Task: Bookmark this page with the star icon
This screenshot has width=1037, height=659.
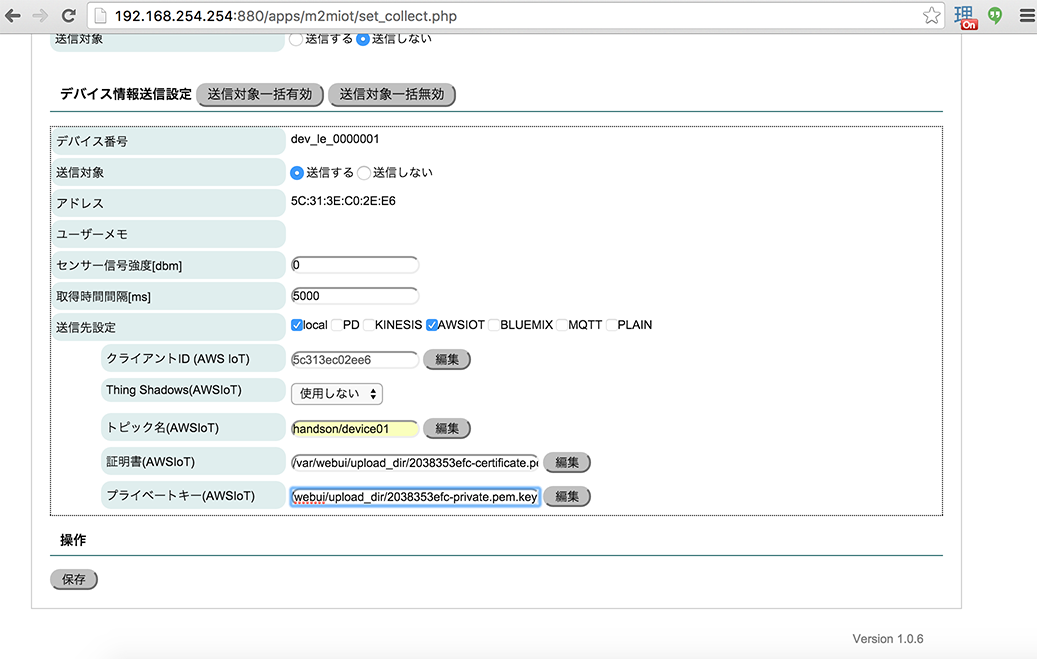Action: tap(931, 15)
